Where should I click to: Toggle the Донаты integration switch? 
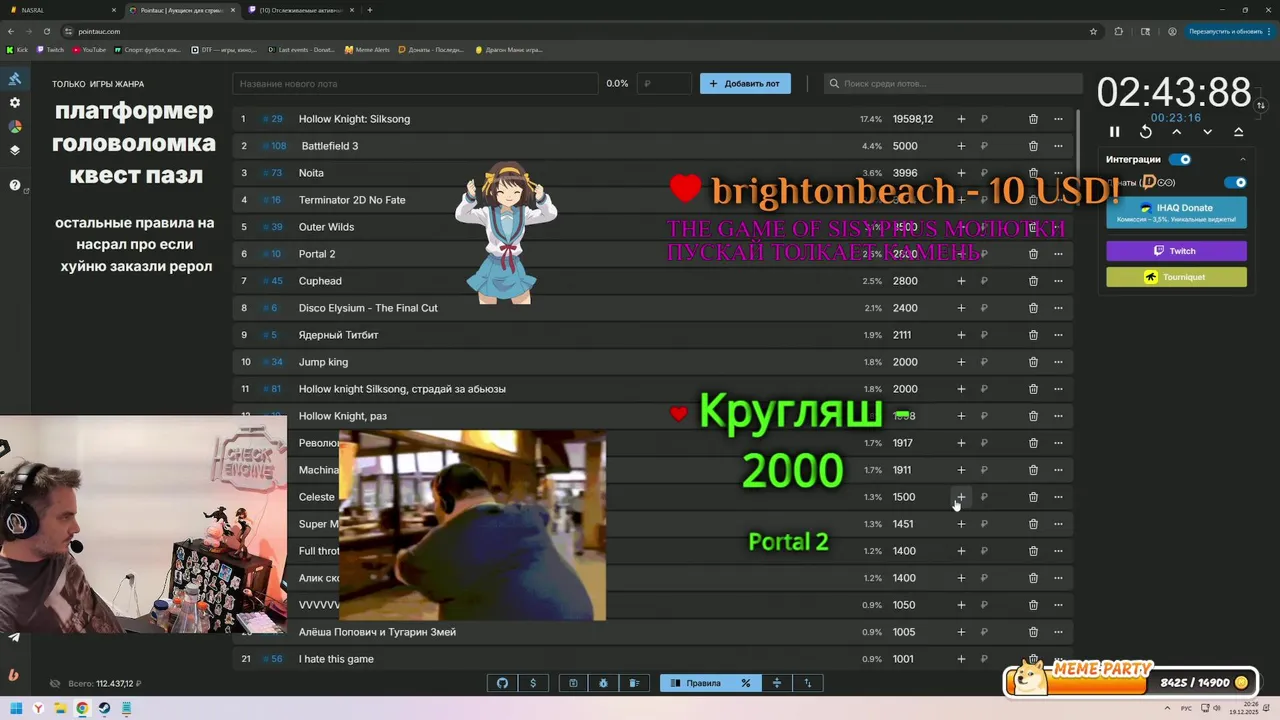click(1236, 182)
